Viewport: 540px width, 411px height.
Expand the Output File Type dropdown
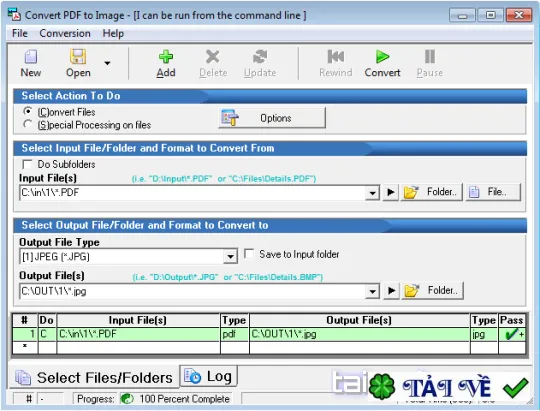[230, 257]
